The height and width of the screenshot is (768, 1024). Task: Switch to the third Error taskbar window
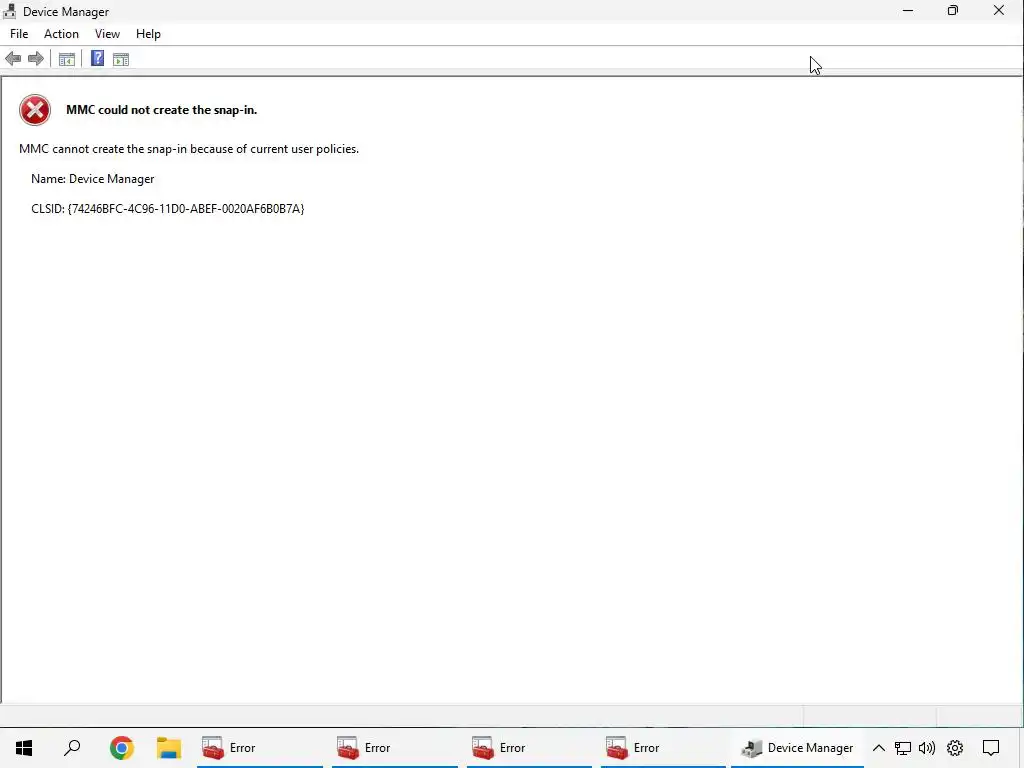[x=529, y=748]
